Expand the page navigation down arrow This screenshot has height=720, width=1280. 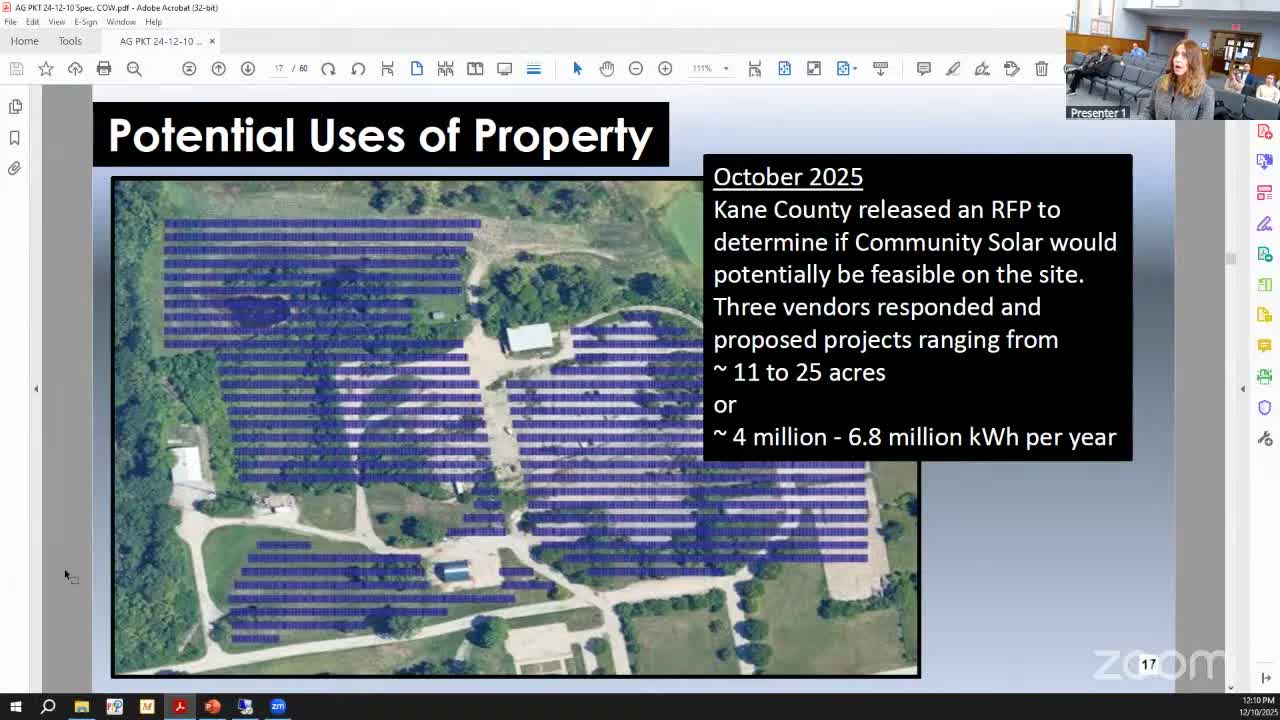(x=248, y=68)
